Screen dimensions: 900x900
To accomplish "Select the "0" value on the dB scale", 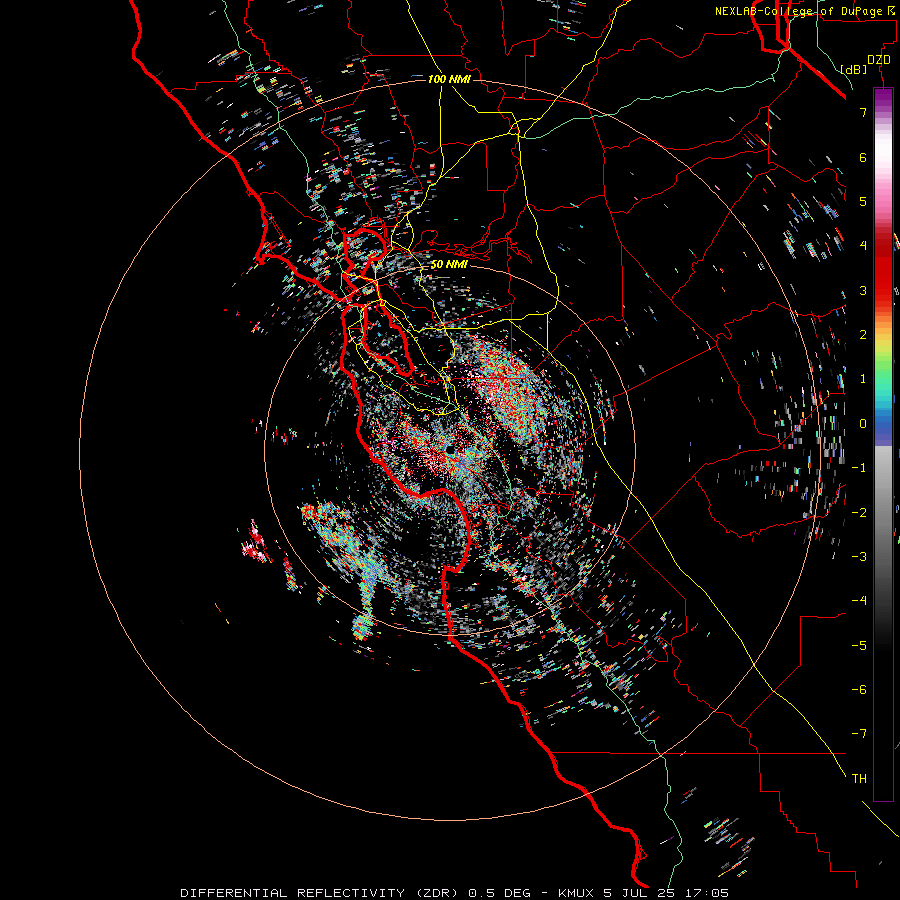I will (x=863, y=424).
